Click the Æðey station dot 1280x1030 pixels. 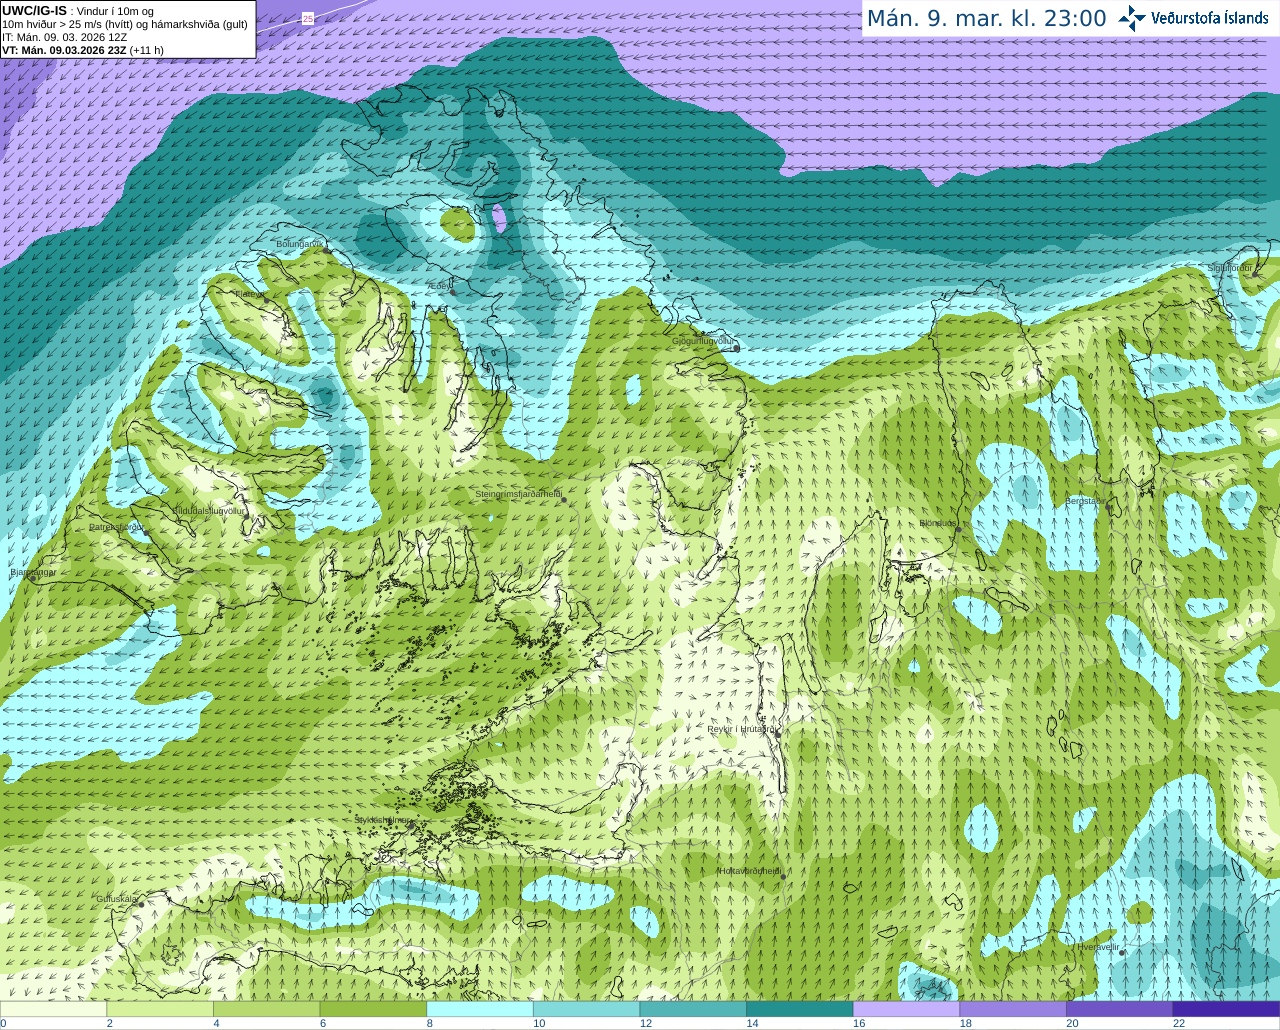pos(453,292)
